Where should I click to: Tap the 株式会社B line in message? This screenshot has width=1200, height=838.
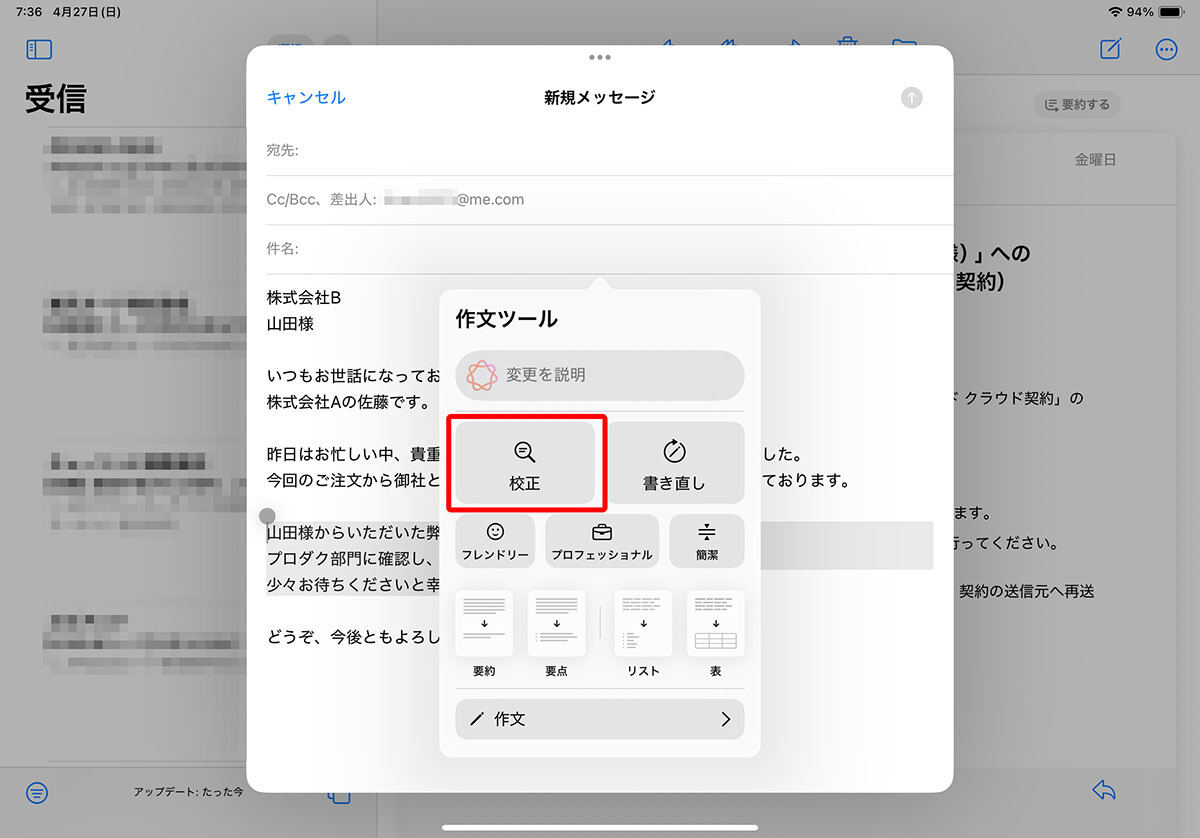[304, 298]
